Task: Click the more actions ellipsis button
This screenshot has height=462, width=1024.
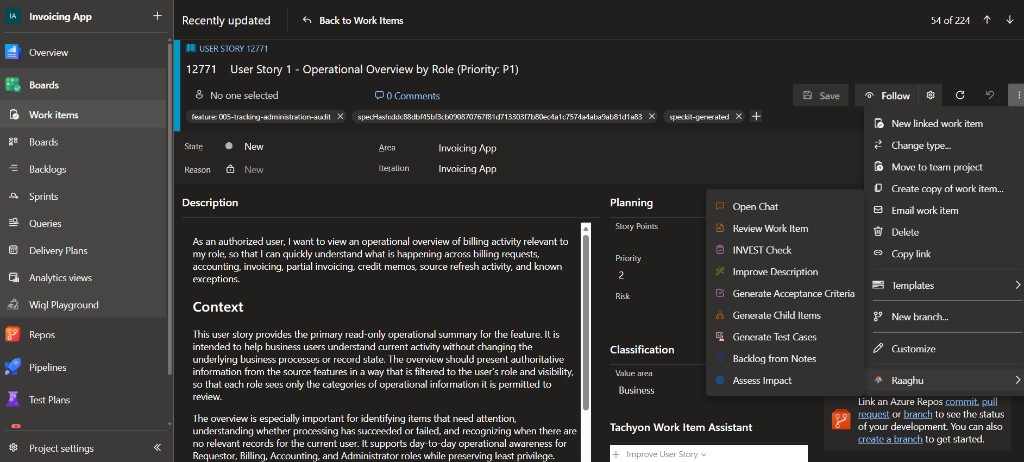Action: point(1017,95)
